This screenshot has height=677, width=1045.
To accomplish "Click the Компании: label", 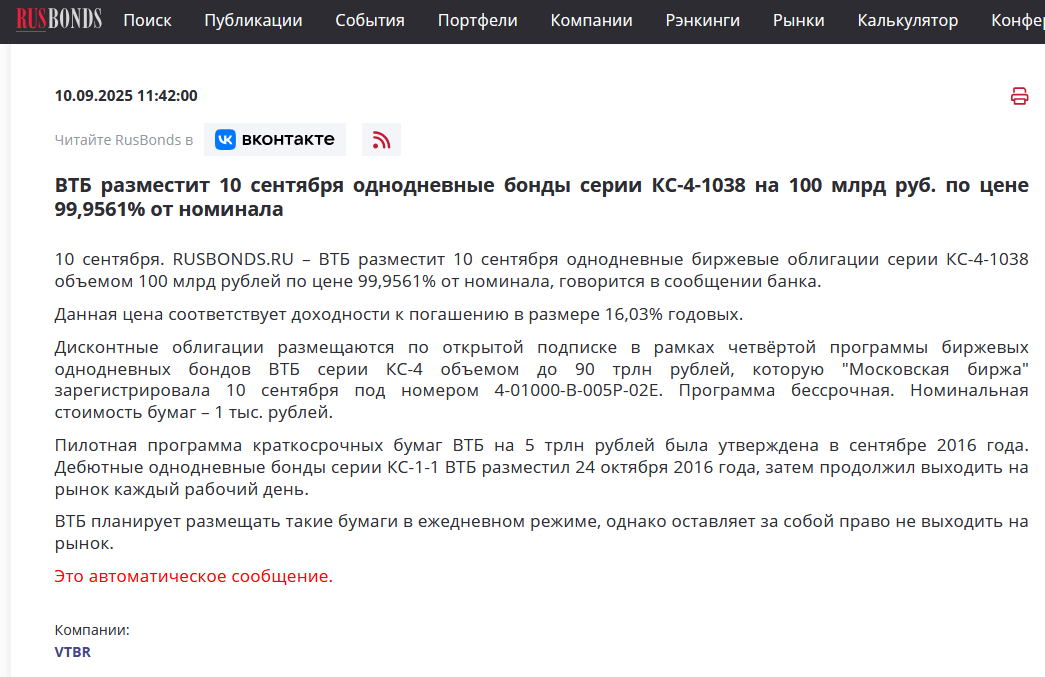I will pos(92,630).
